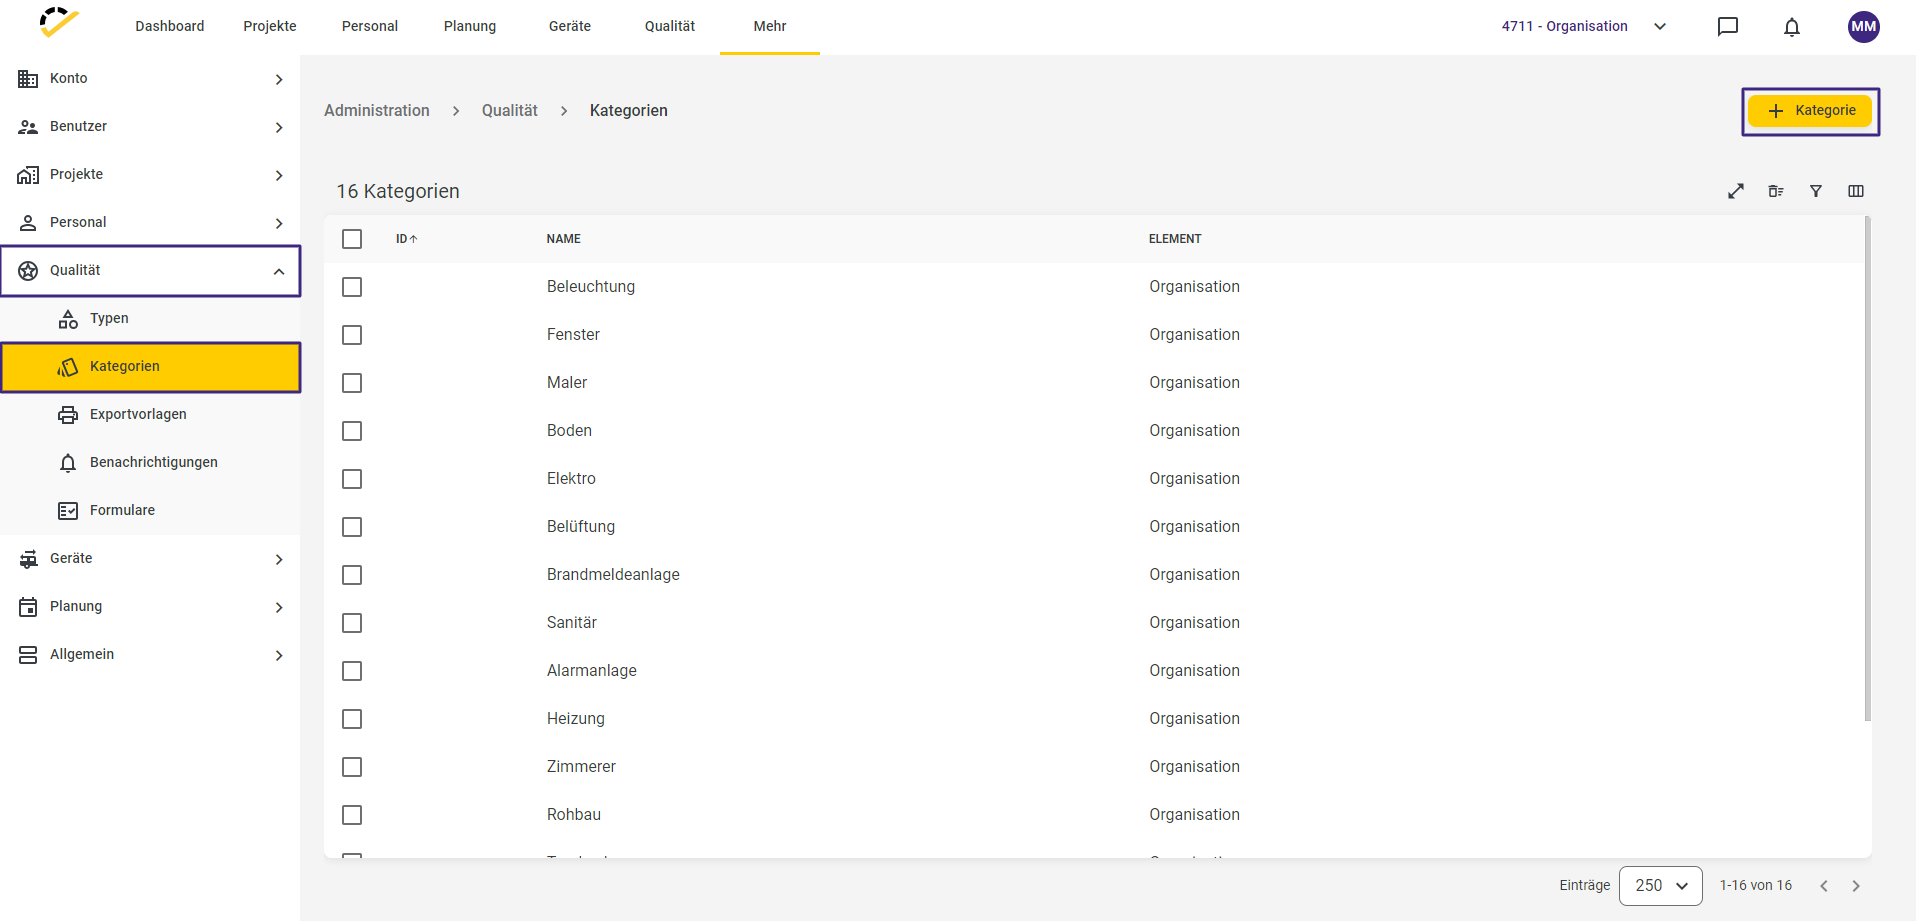Go to Qualität in the breadcrumb
This screenshot has width=1916, height=921.
(x=510, y=111)
